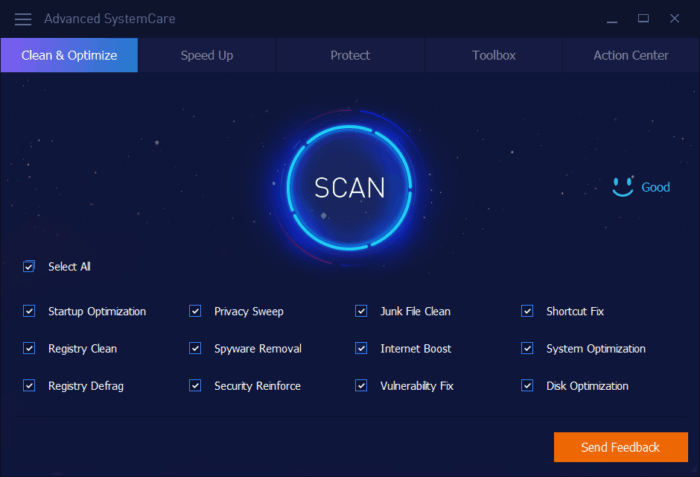Switch to Clean & Optimize tab
Image resolution: width=700 pixels, height=477 pixels.
pos(69,55)
